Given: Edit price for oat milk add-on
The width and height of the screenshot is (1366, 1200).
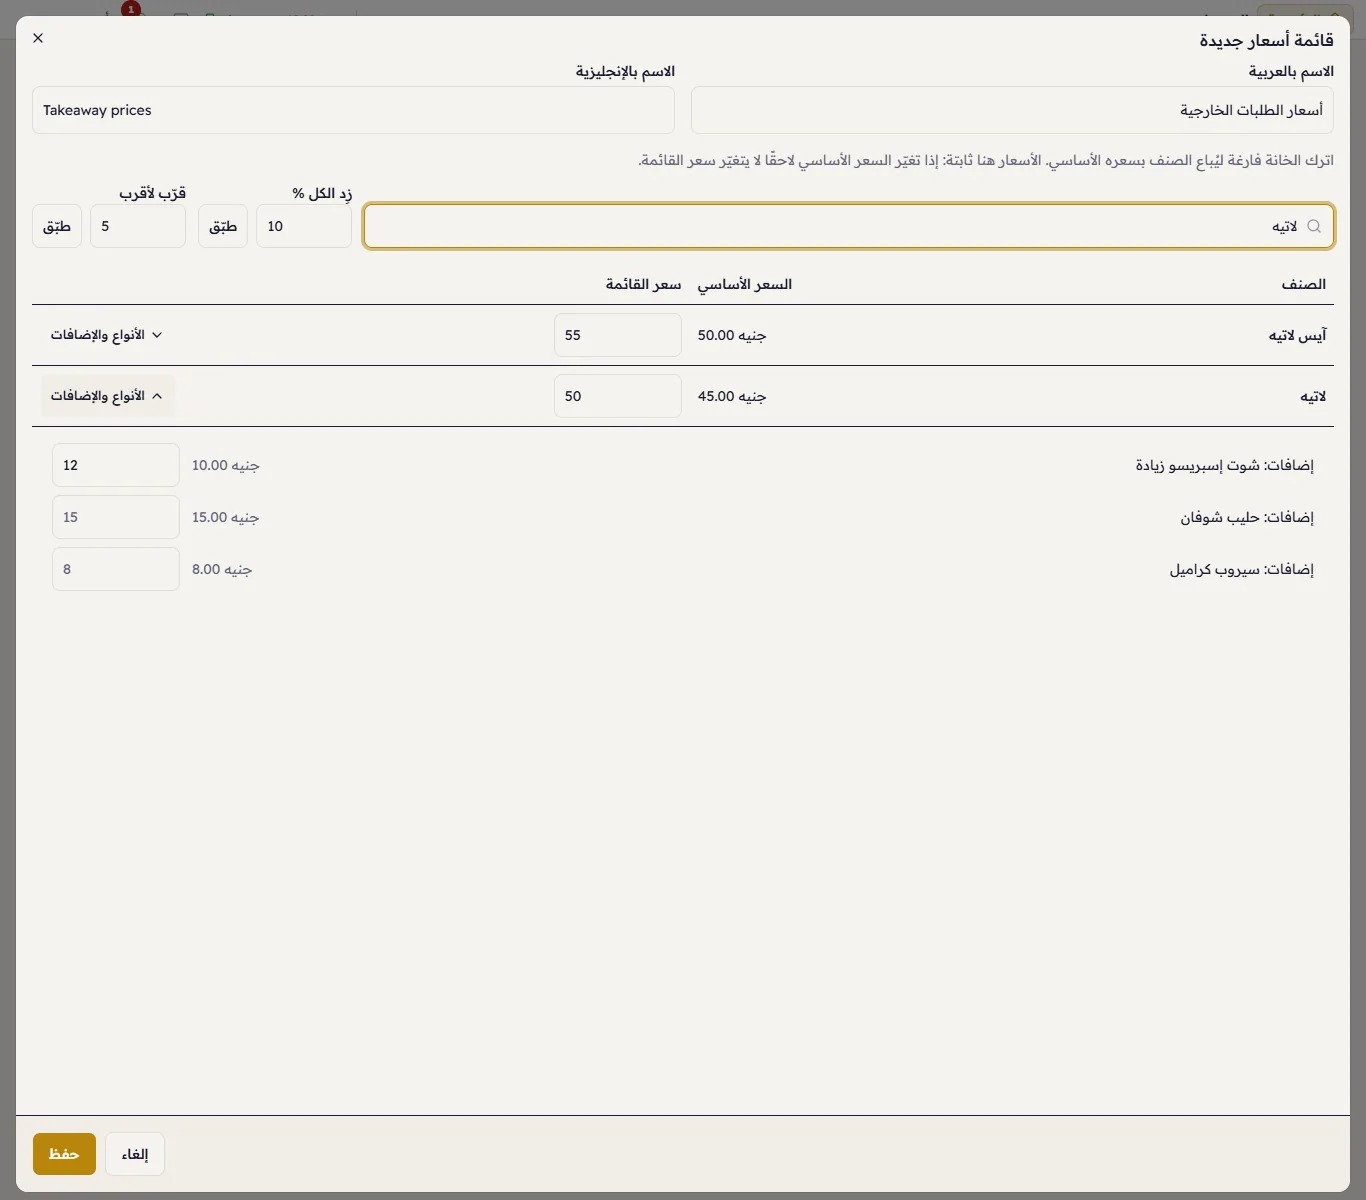Looking at the screenshot, I should tap(116, 517).
